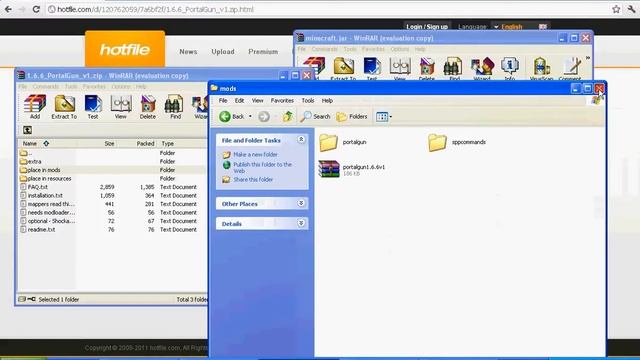Open Premium link on hotfile page
This screenshot has width=640, height=360.
tap(263, 52)
